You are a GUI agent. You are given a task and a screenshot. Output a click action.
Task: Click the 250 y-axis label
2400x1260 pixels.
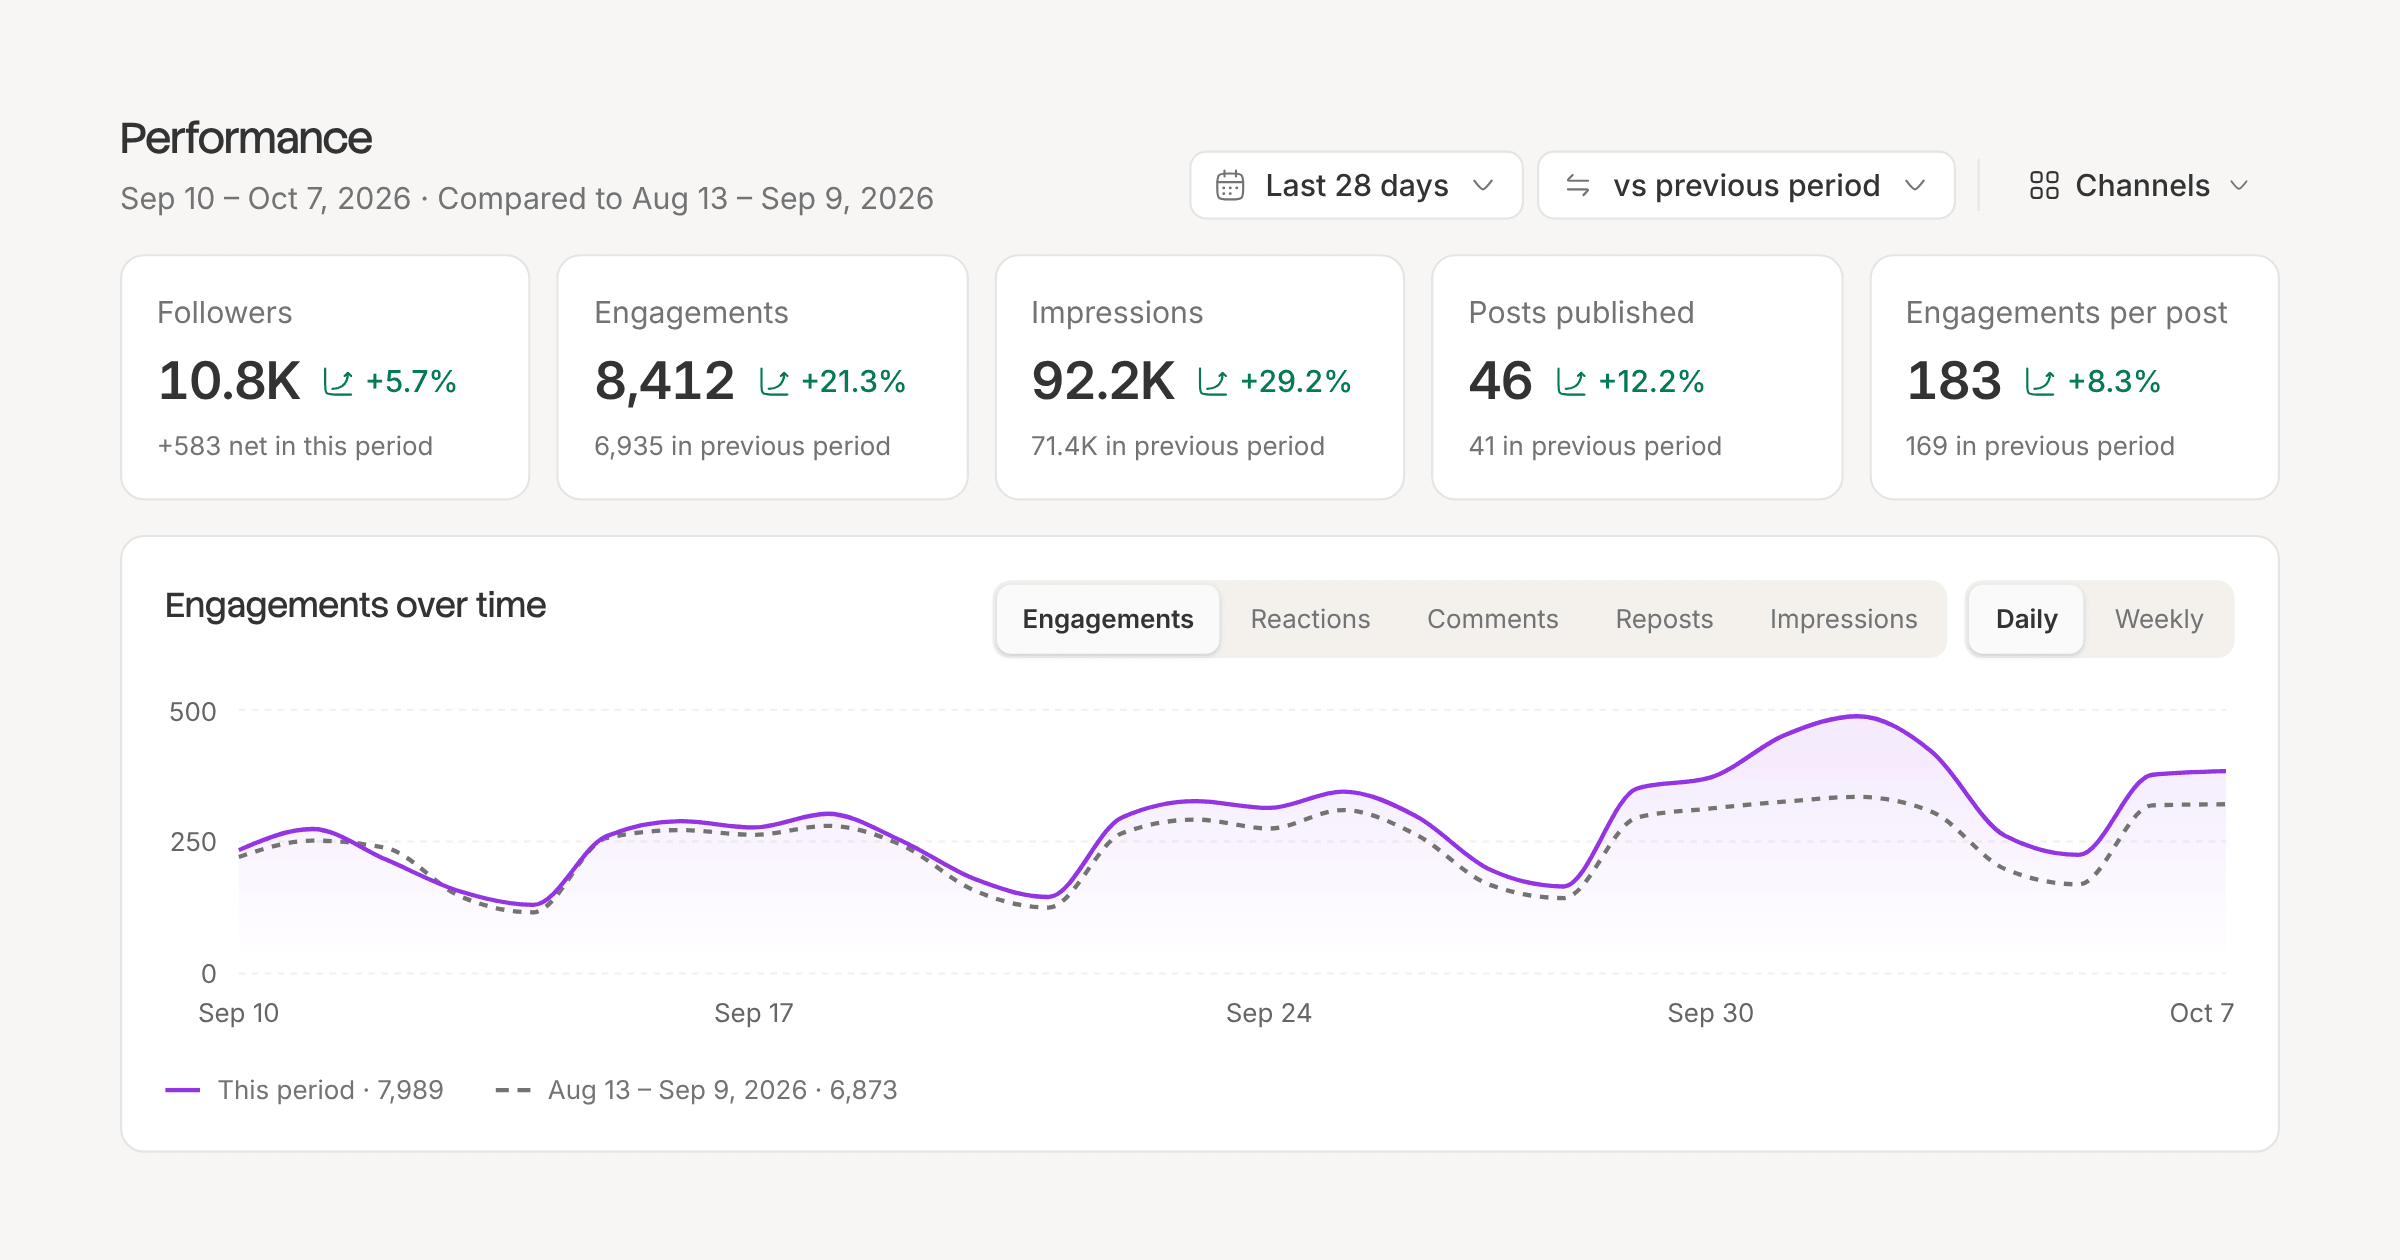point(192,842)
